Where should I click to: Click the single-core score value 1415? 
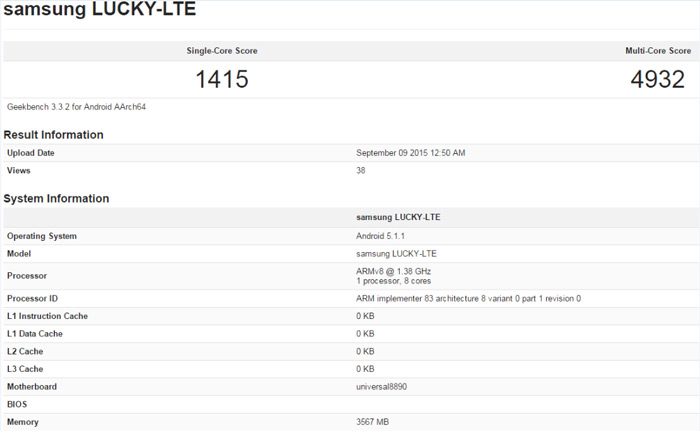point(222,80)
